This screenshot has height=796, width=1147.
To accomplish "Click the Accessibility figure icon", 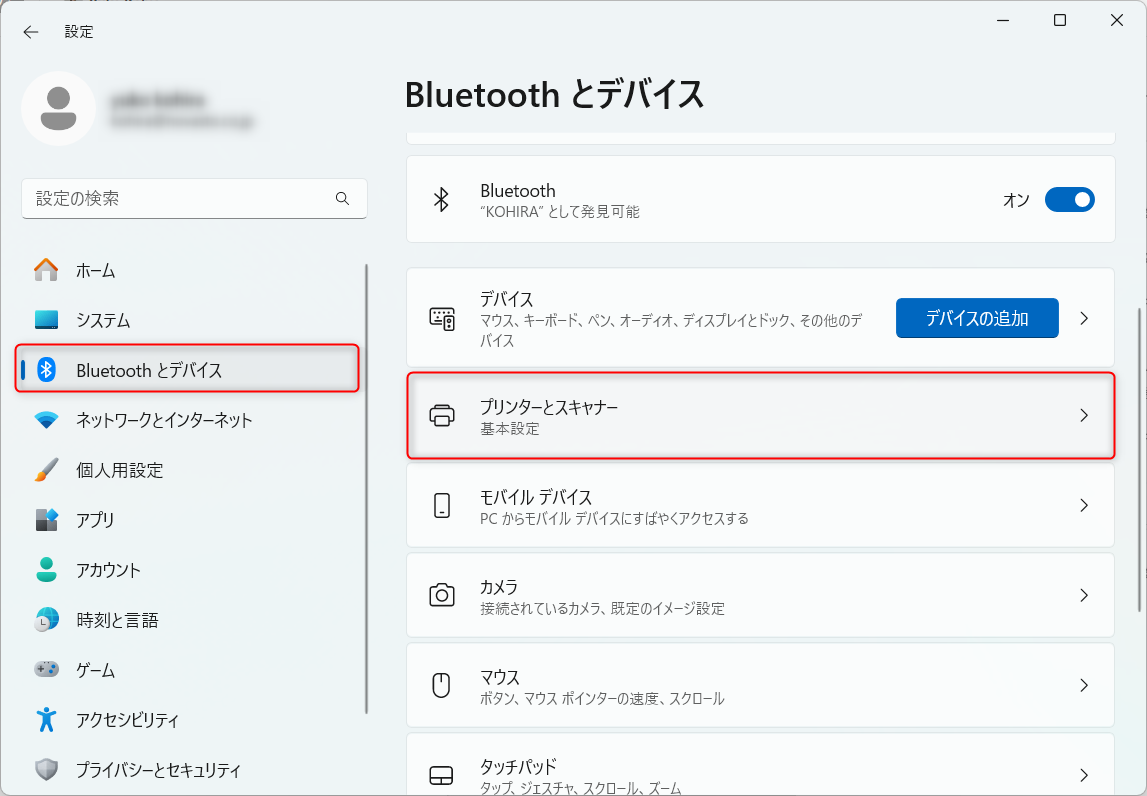I will click(x=46, y=720).
